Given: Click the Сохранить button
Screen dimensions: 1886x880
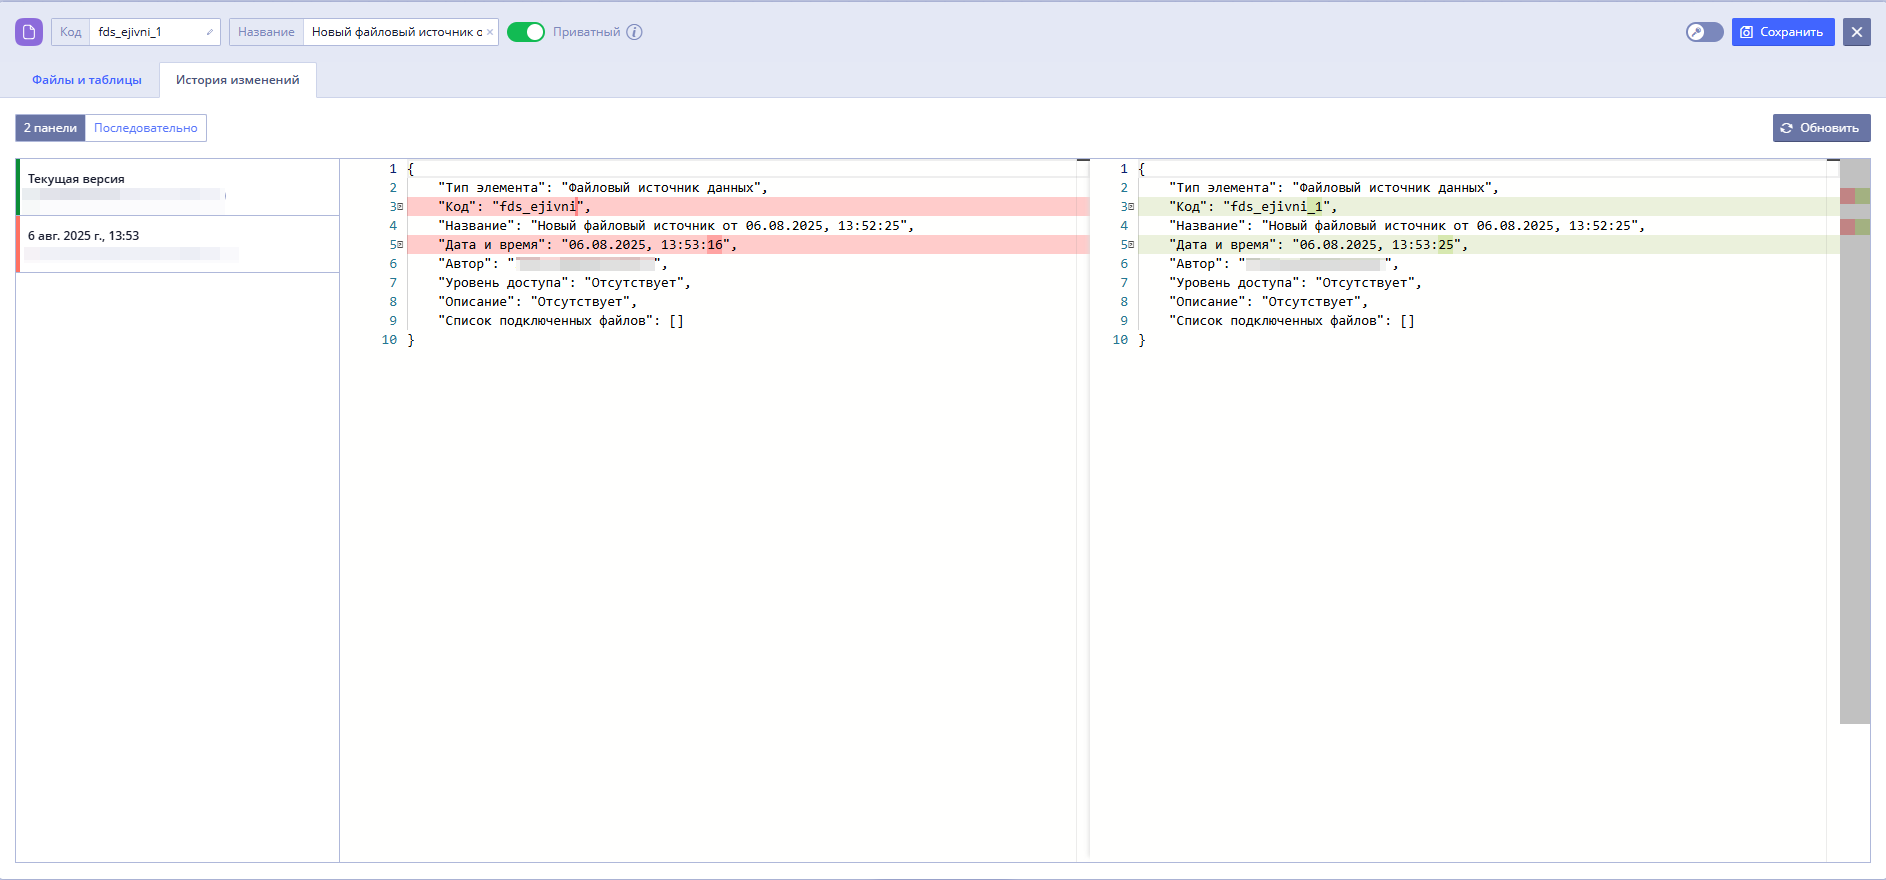Looking at the screenshot, I should pyautogui.click(x=1783, y=32).
